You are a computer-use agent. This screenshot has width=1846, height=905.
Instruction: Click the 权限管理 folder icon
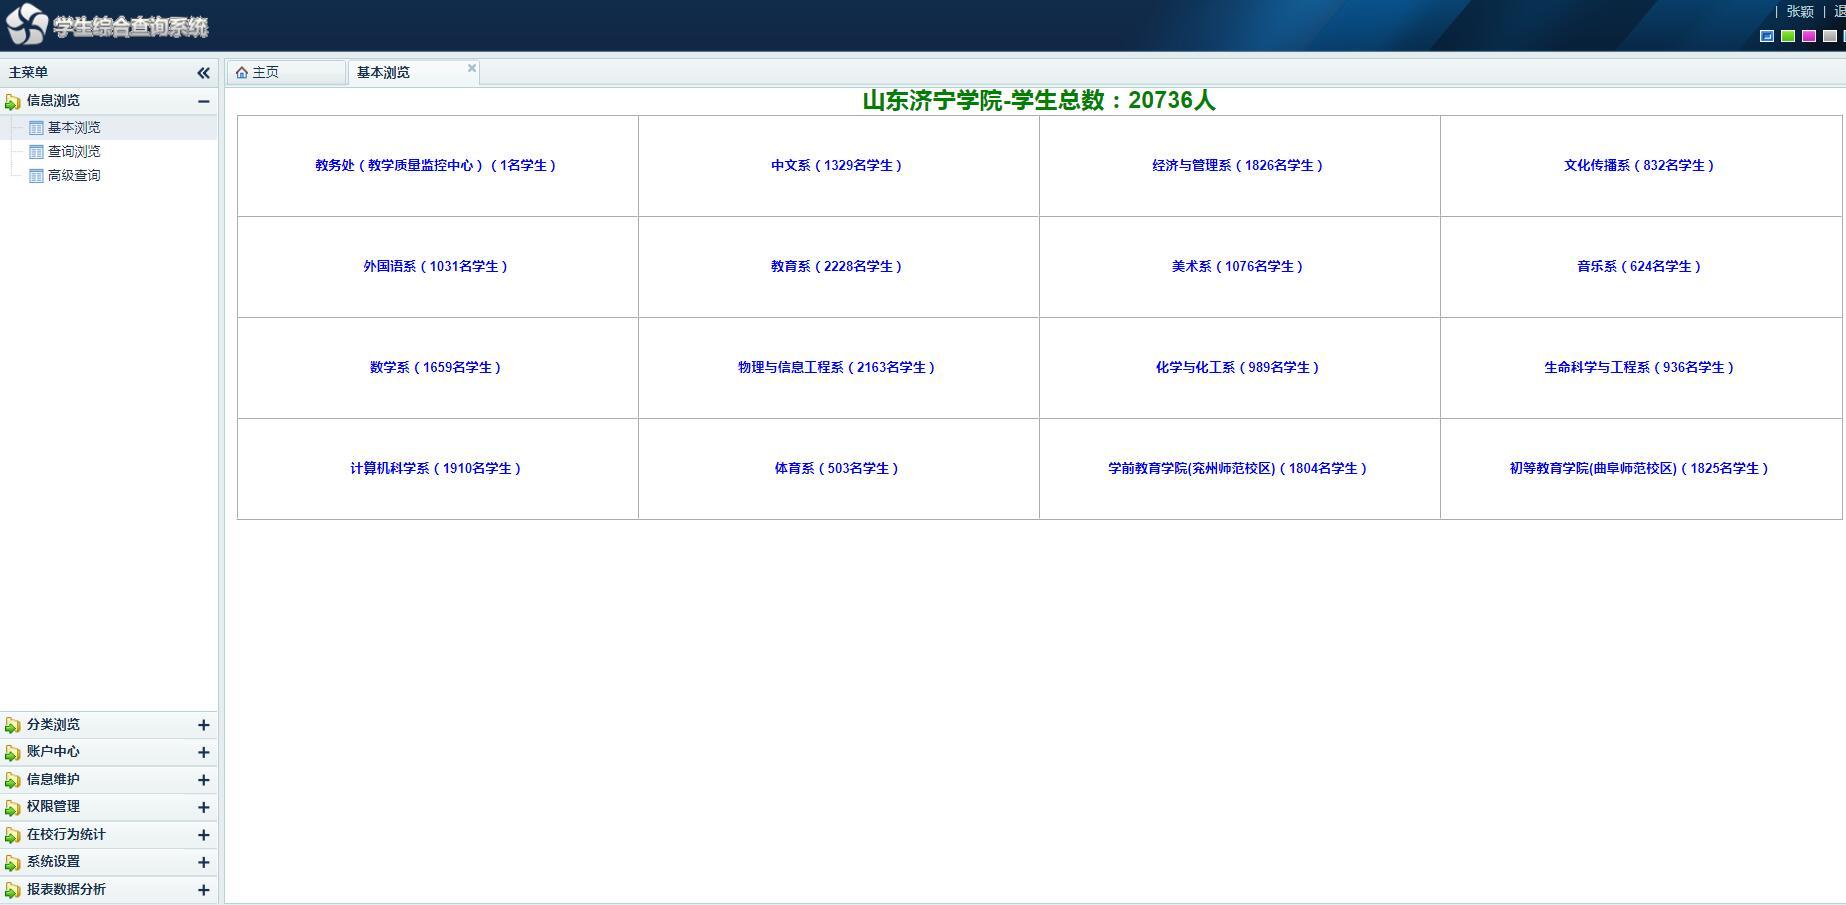coord(13,807)
